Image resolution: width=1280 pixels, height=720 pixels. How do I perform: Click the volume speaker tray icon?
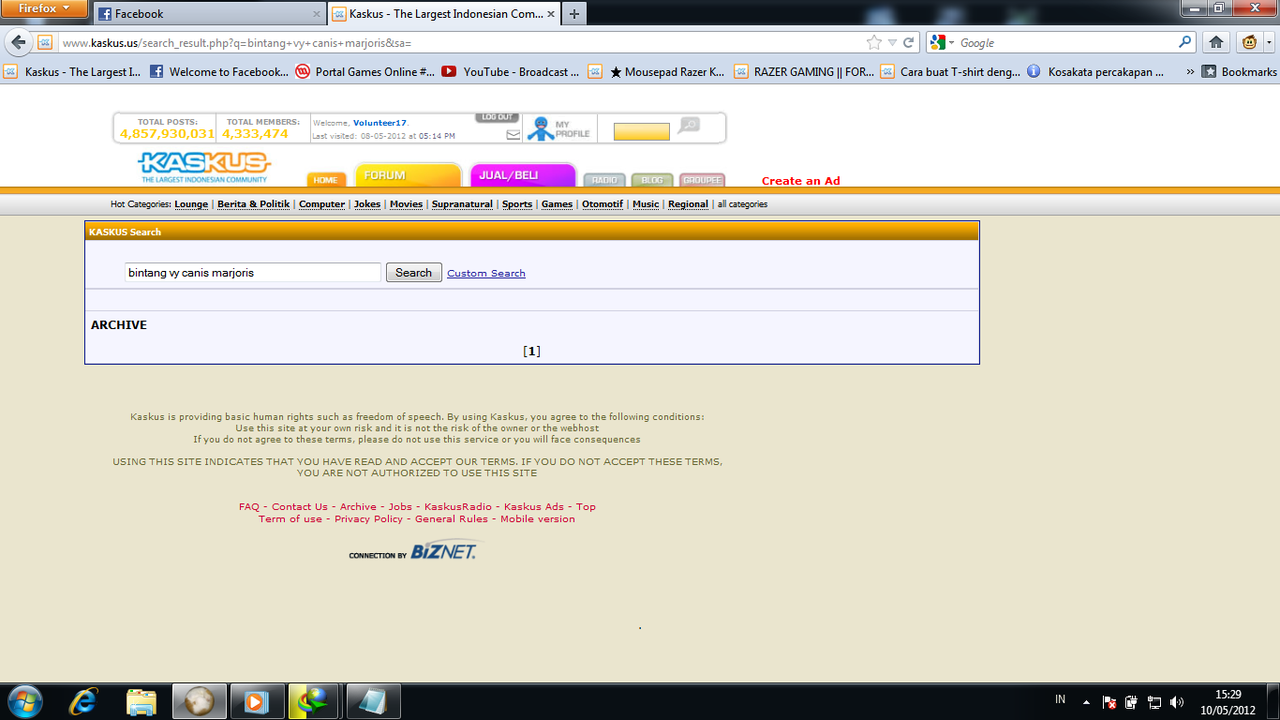pyautogui.click(x=1177, y=702)
